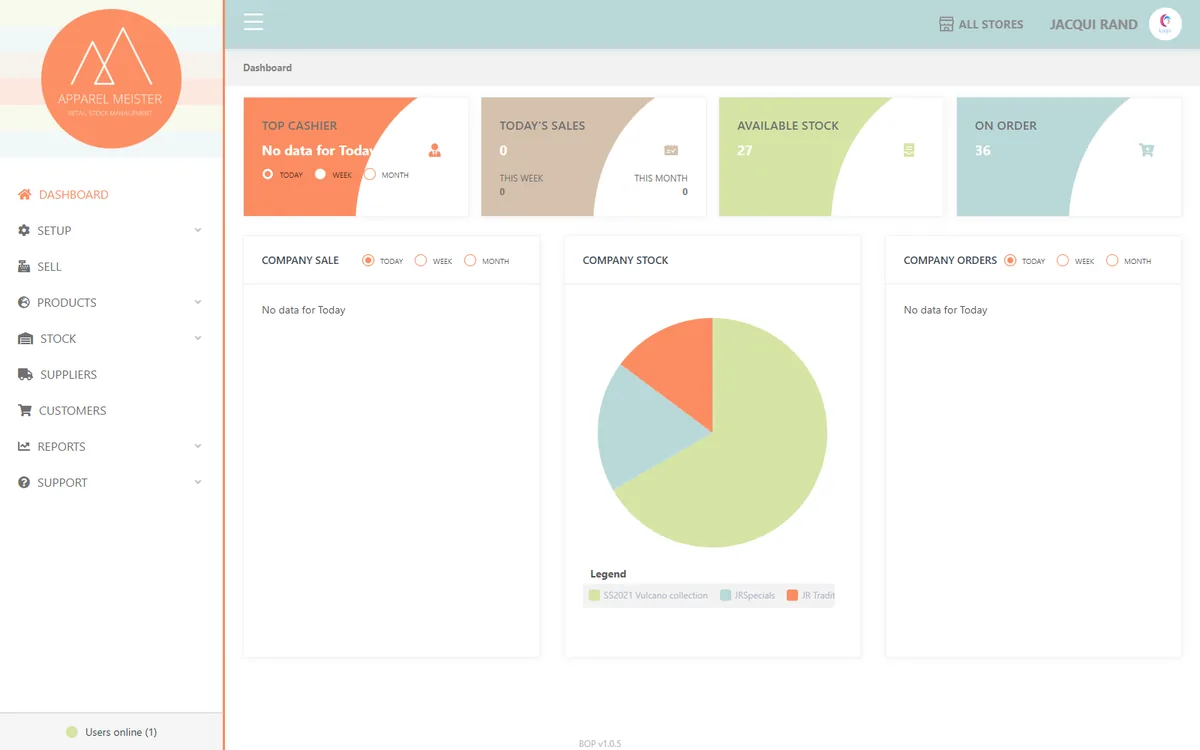Image resolution: width=1200 pixels, height=750 pixels.
Task: Click the Setup gear icon
Action: [x=24, y=230]
